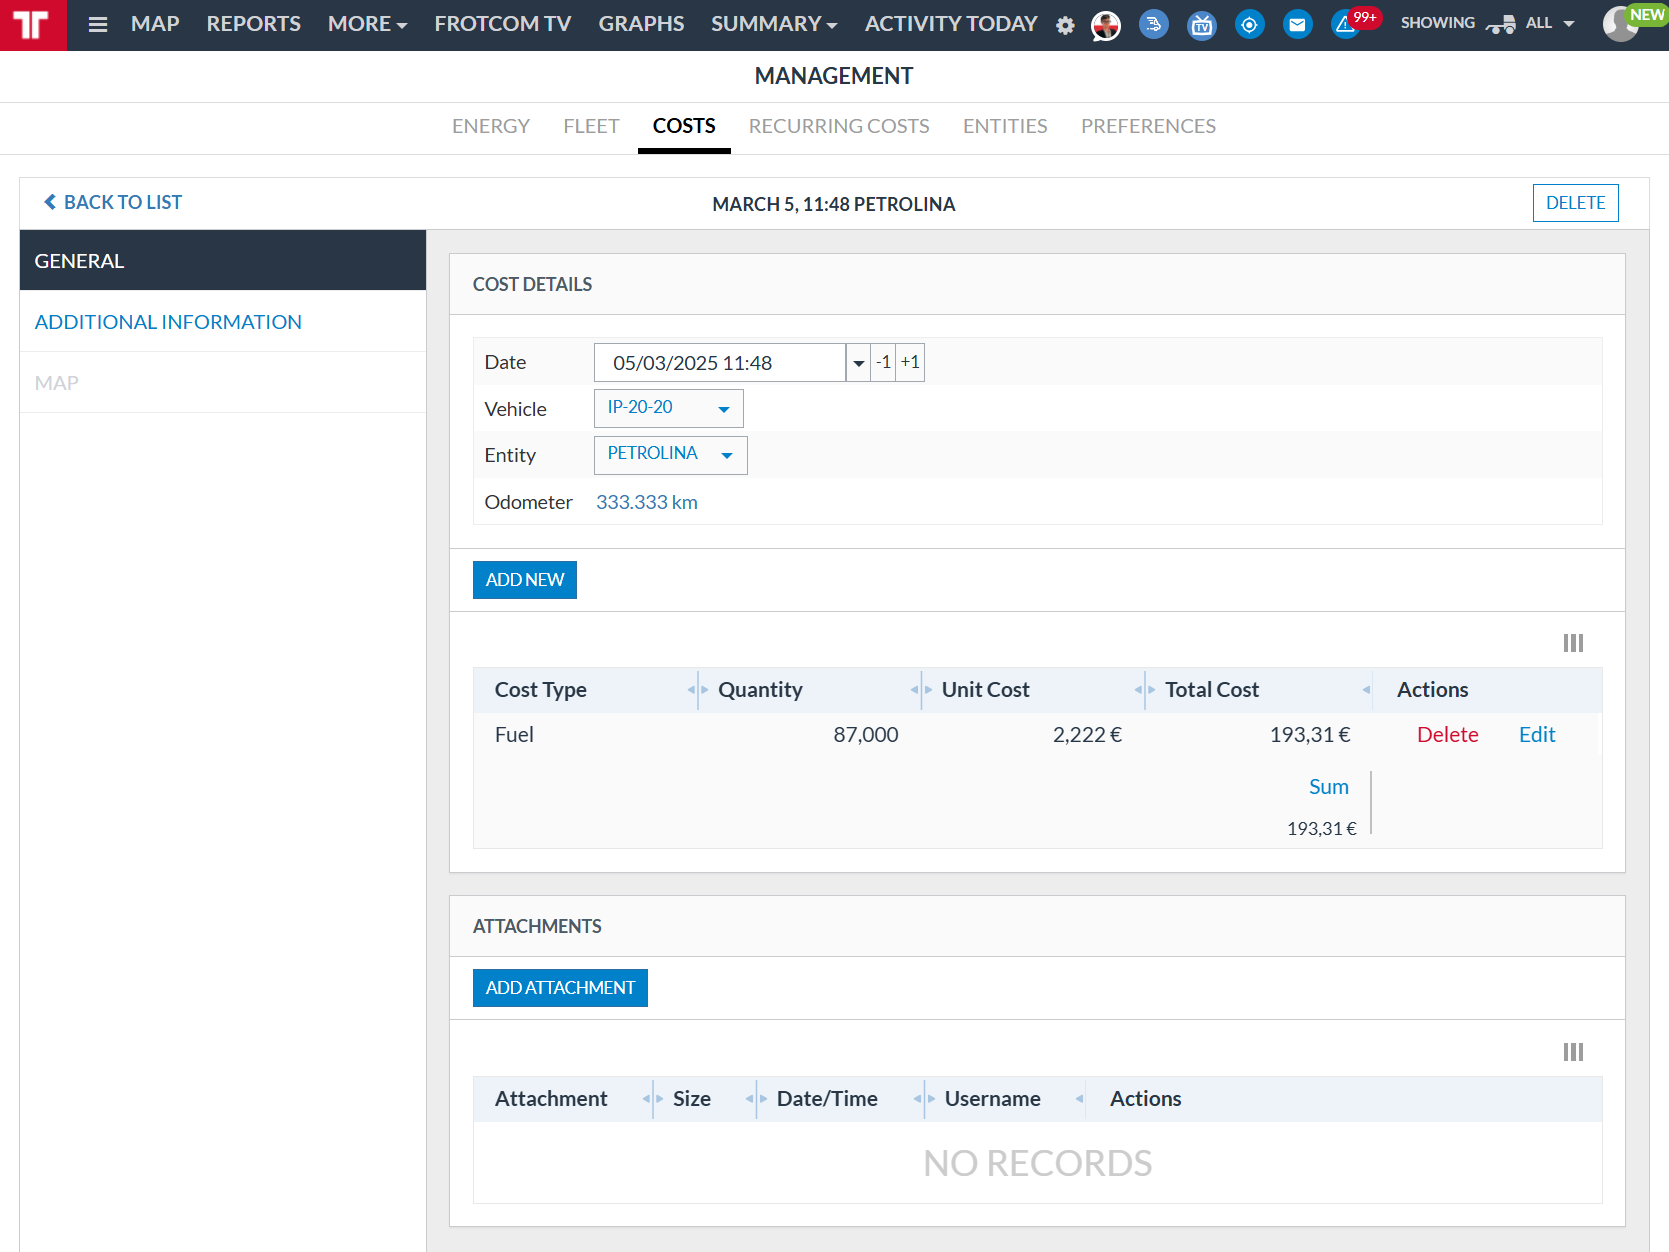1669x1252 pixels.
Task: Open the hamburger menu icon
Action: point(97,25)
